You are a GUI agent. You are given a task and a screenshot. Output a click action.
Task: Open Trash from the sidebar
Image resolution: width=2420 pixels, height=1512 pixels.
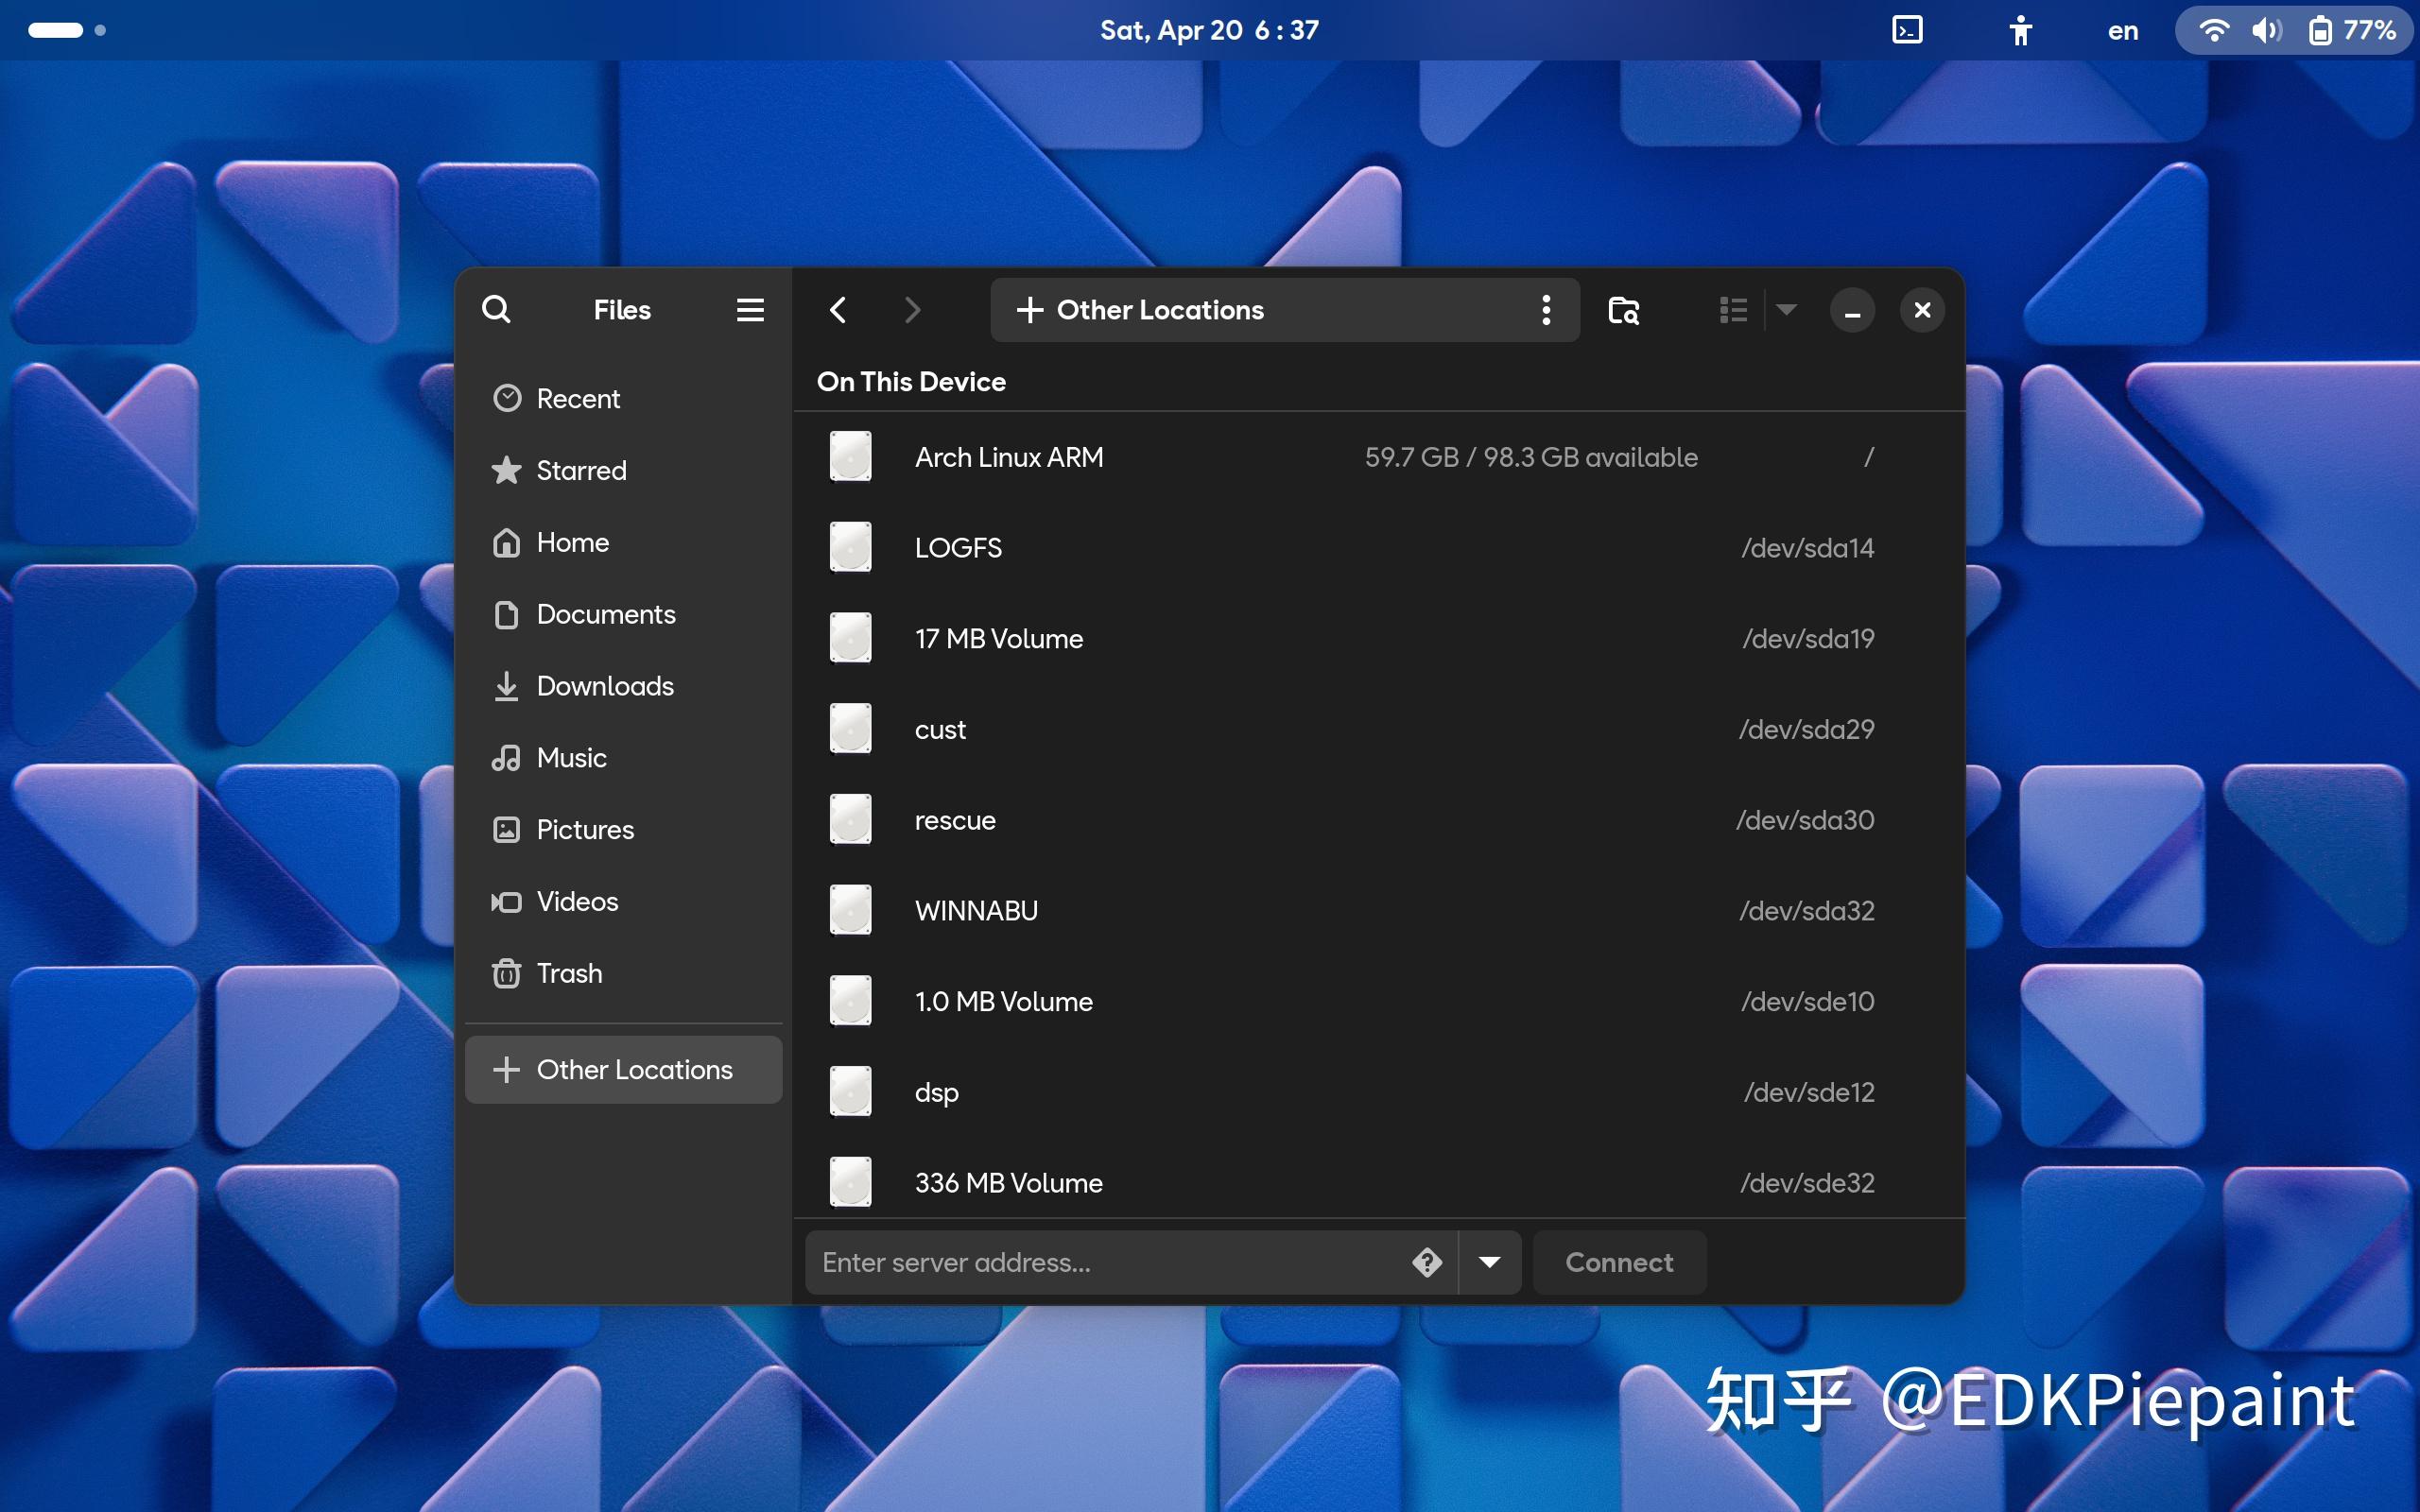(x=569, y=972)
